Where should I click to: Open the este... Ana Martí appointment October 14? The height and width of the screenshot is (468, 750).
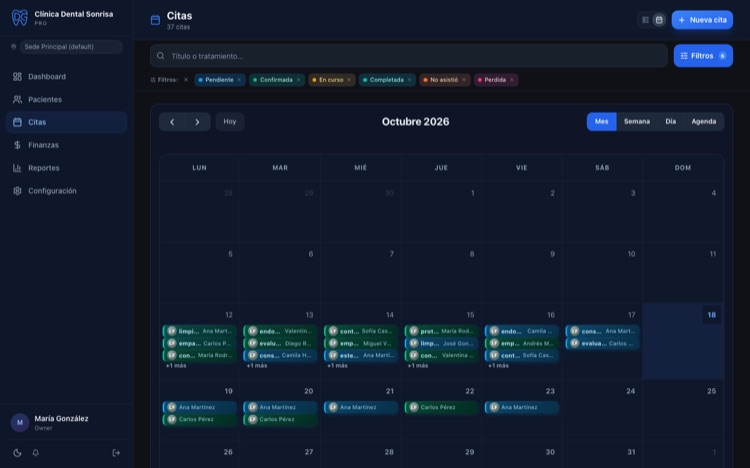[x=361, y=355]
